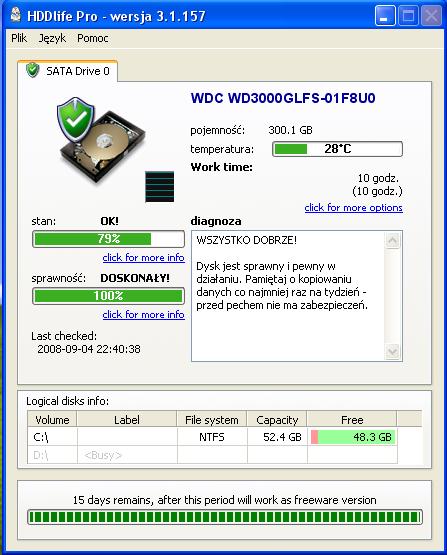Image resolution: width=447 pixels, height=555 pixels.
Task: Open the Język menu
Action: [52, 38]
